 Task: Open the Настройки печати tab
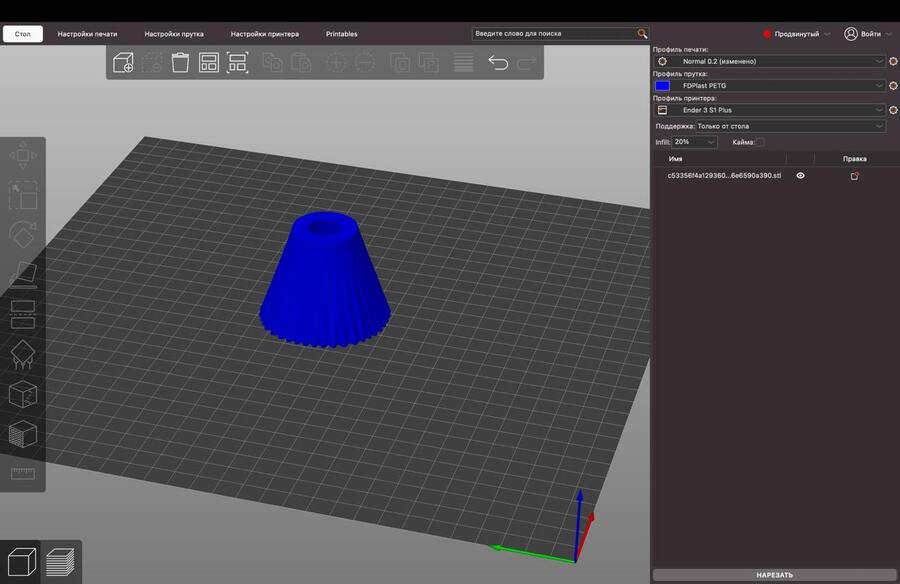point(87,34)
